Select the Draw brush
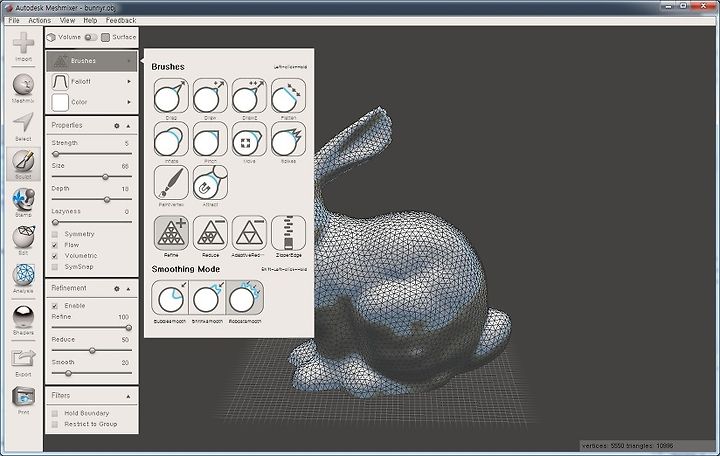This screenshot has height=456, width=720. pos(210,96)
